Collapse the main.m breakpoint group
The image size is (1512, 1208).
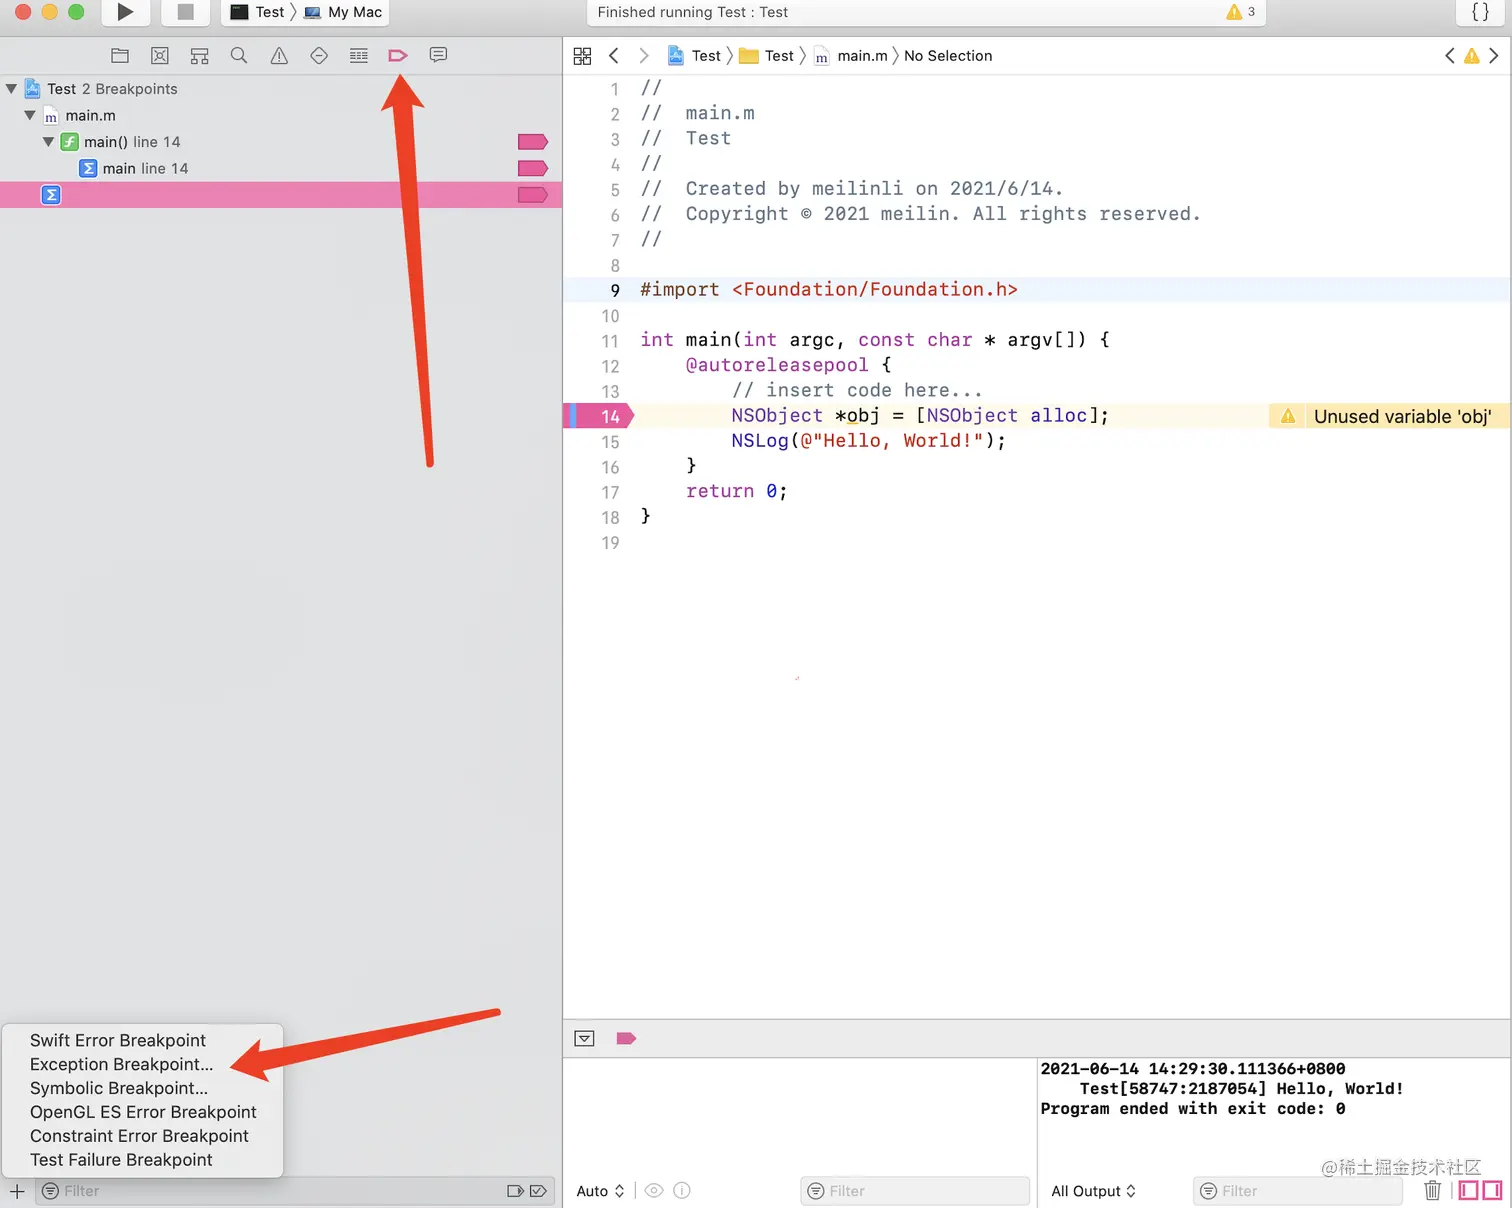(x=30, y=115)
